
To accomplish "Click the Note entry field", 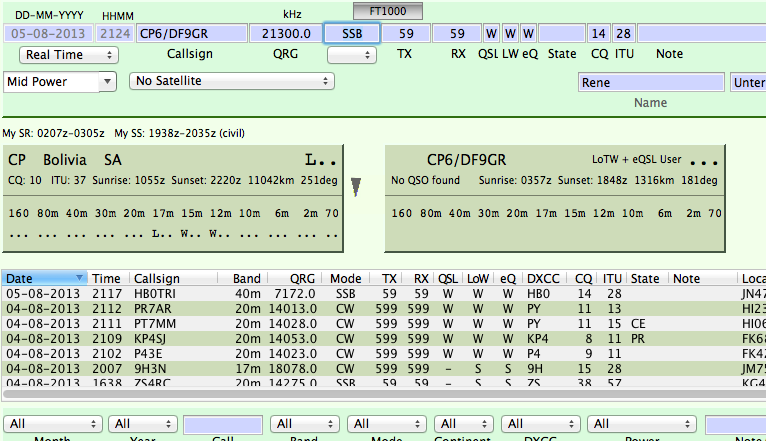I will pos(702,33).
